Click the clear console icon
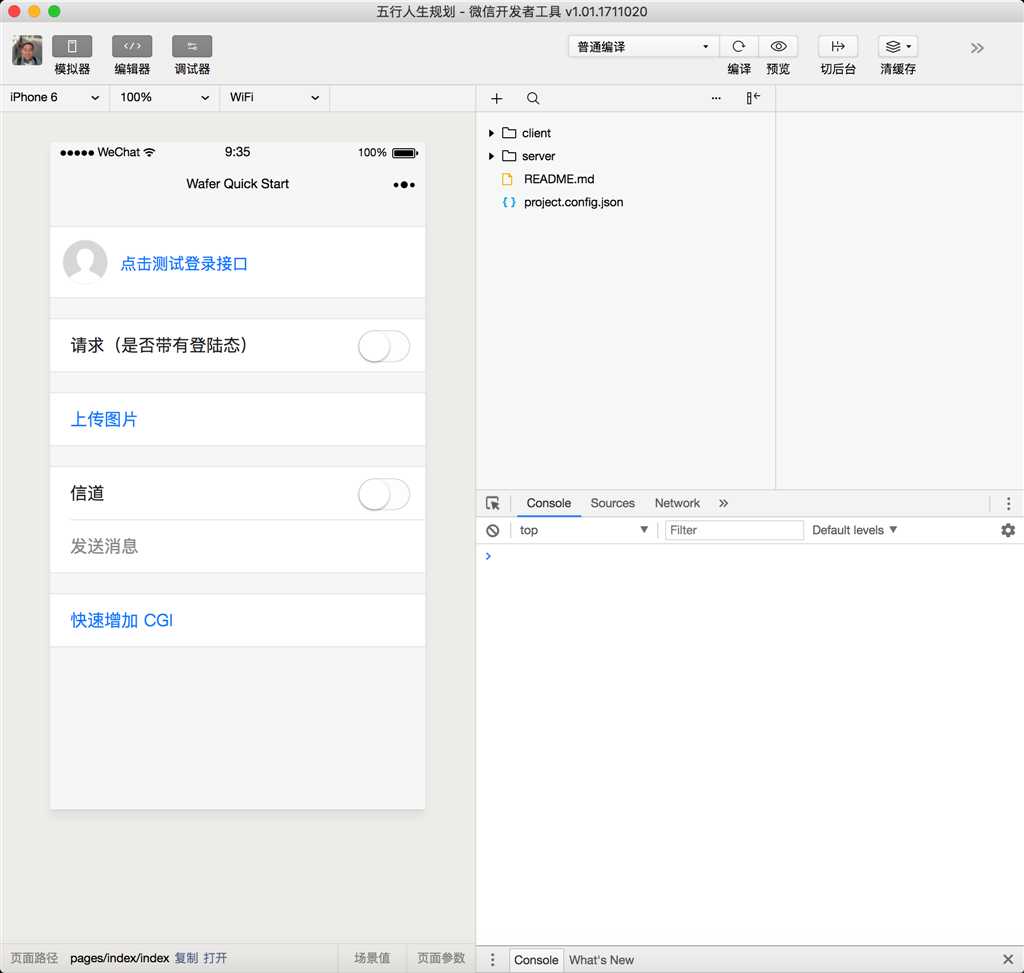The image size is (1024, 973). tap(492, 530)
